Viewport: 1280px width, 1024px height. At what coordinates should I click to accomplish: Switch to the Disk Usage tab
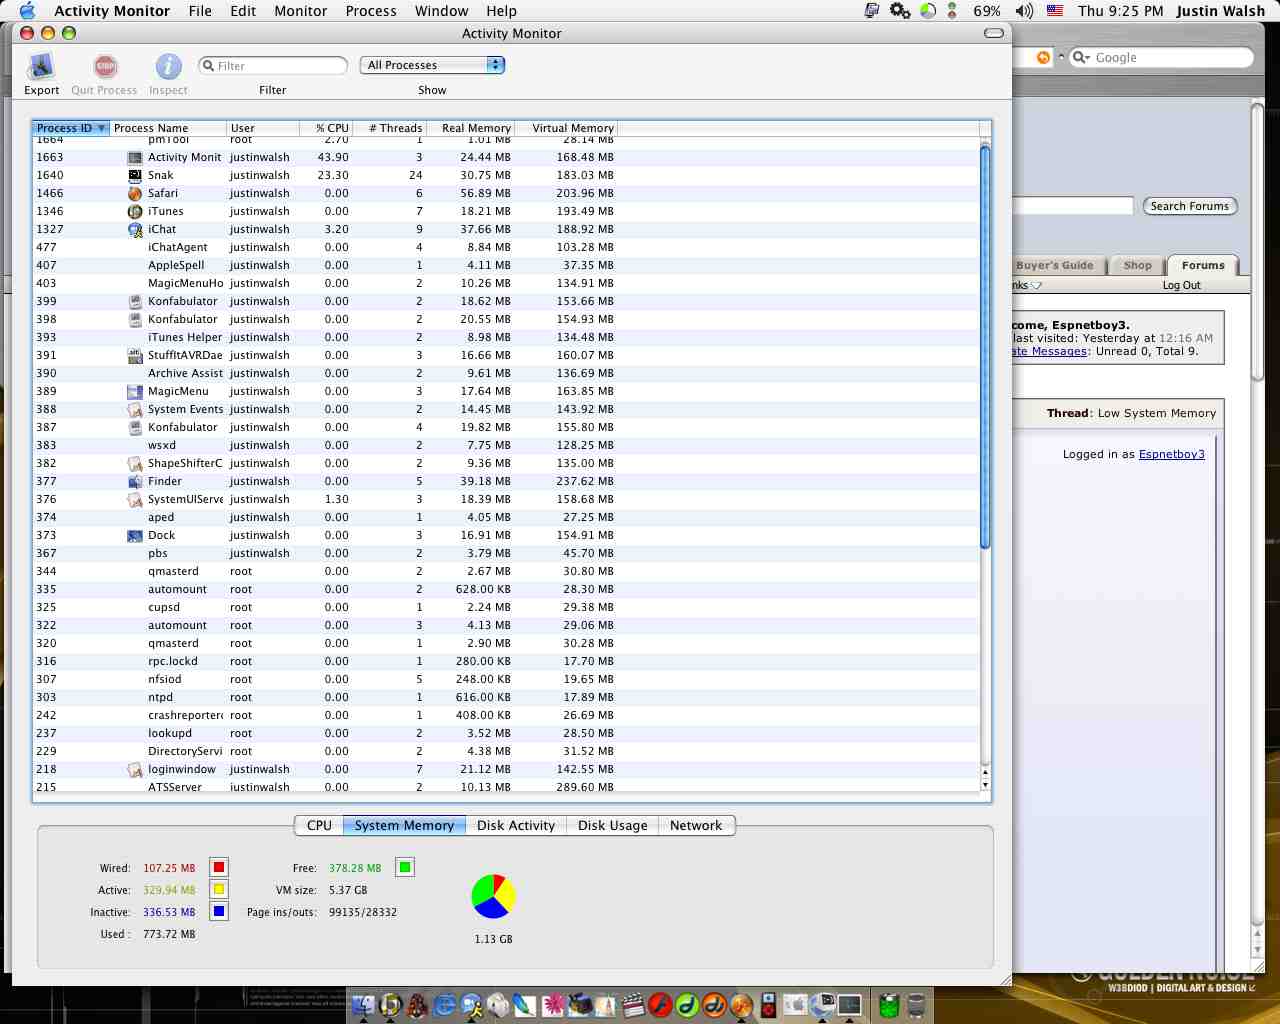pos(612,825)
